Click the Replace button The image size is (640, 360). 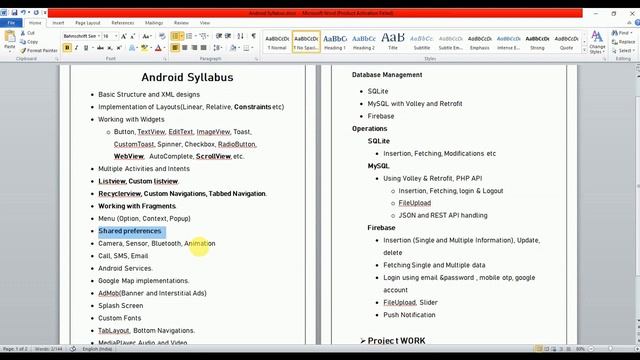point(623,42)
